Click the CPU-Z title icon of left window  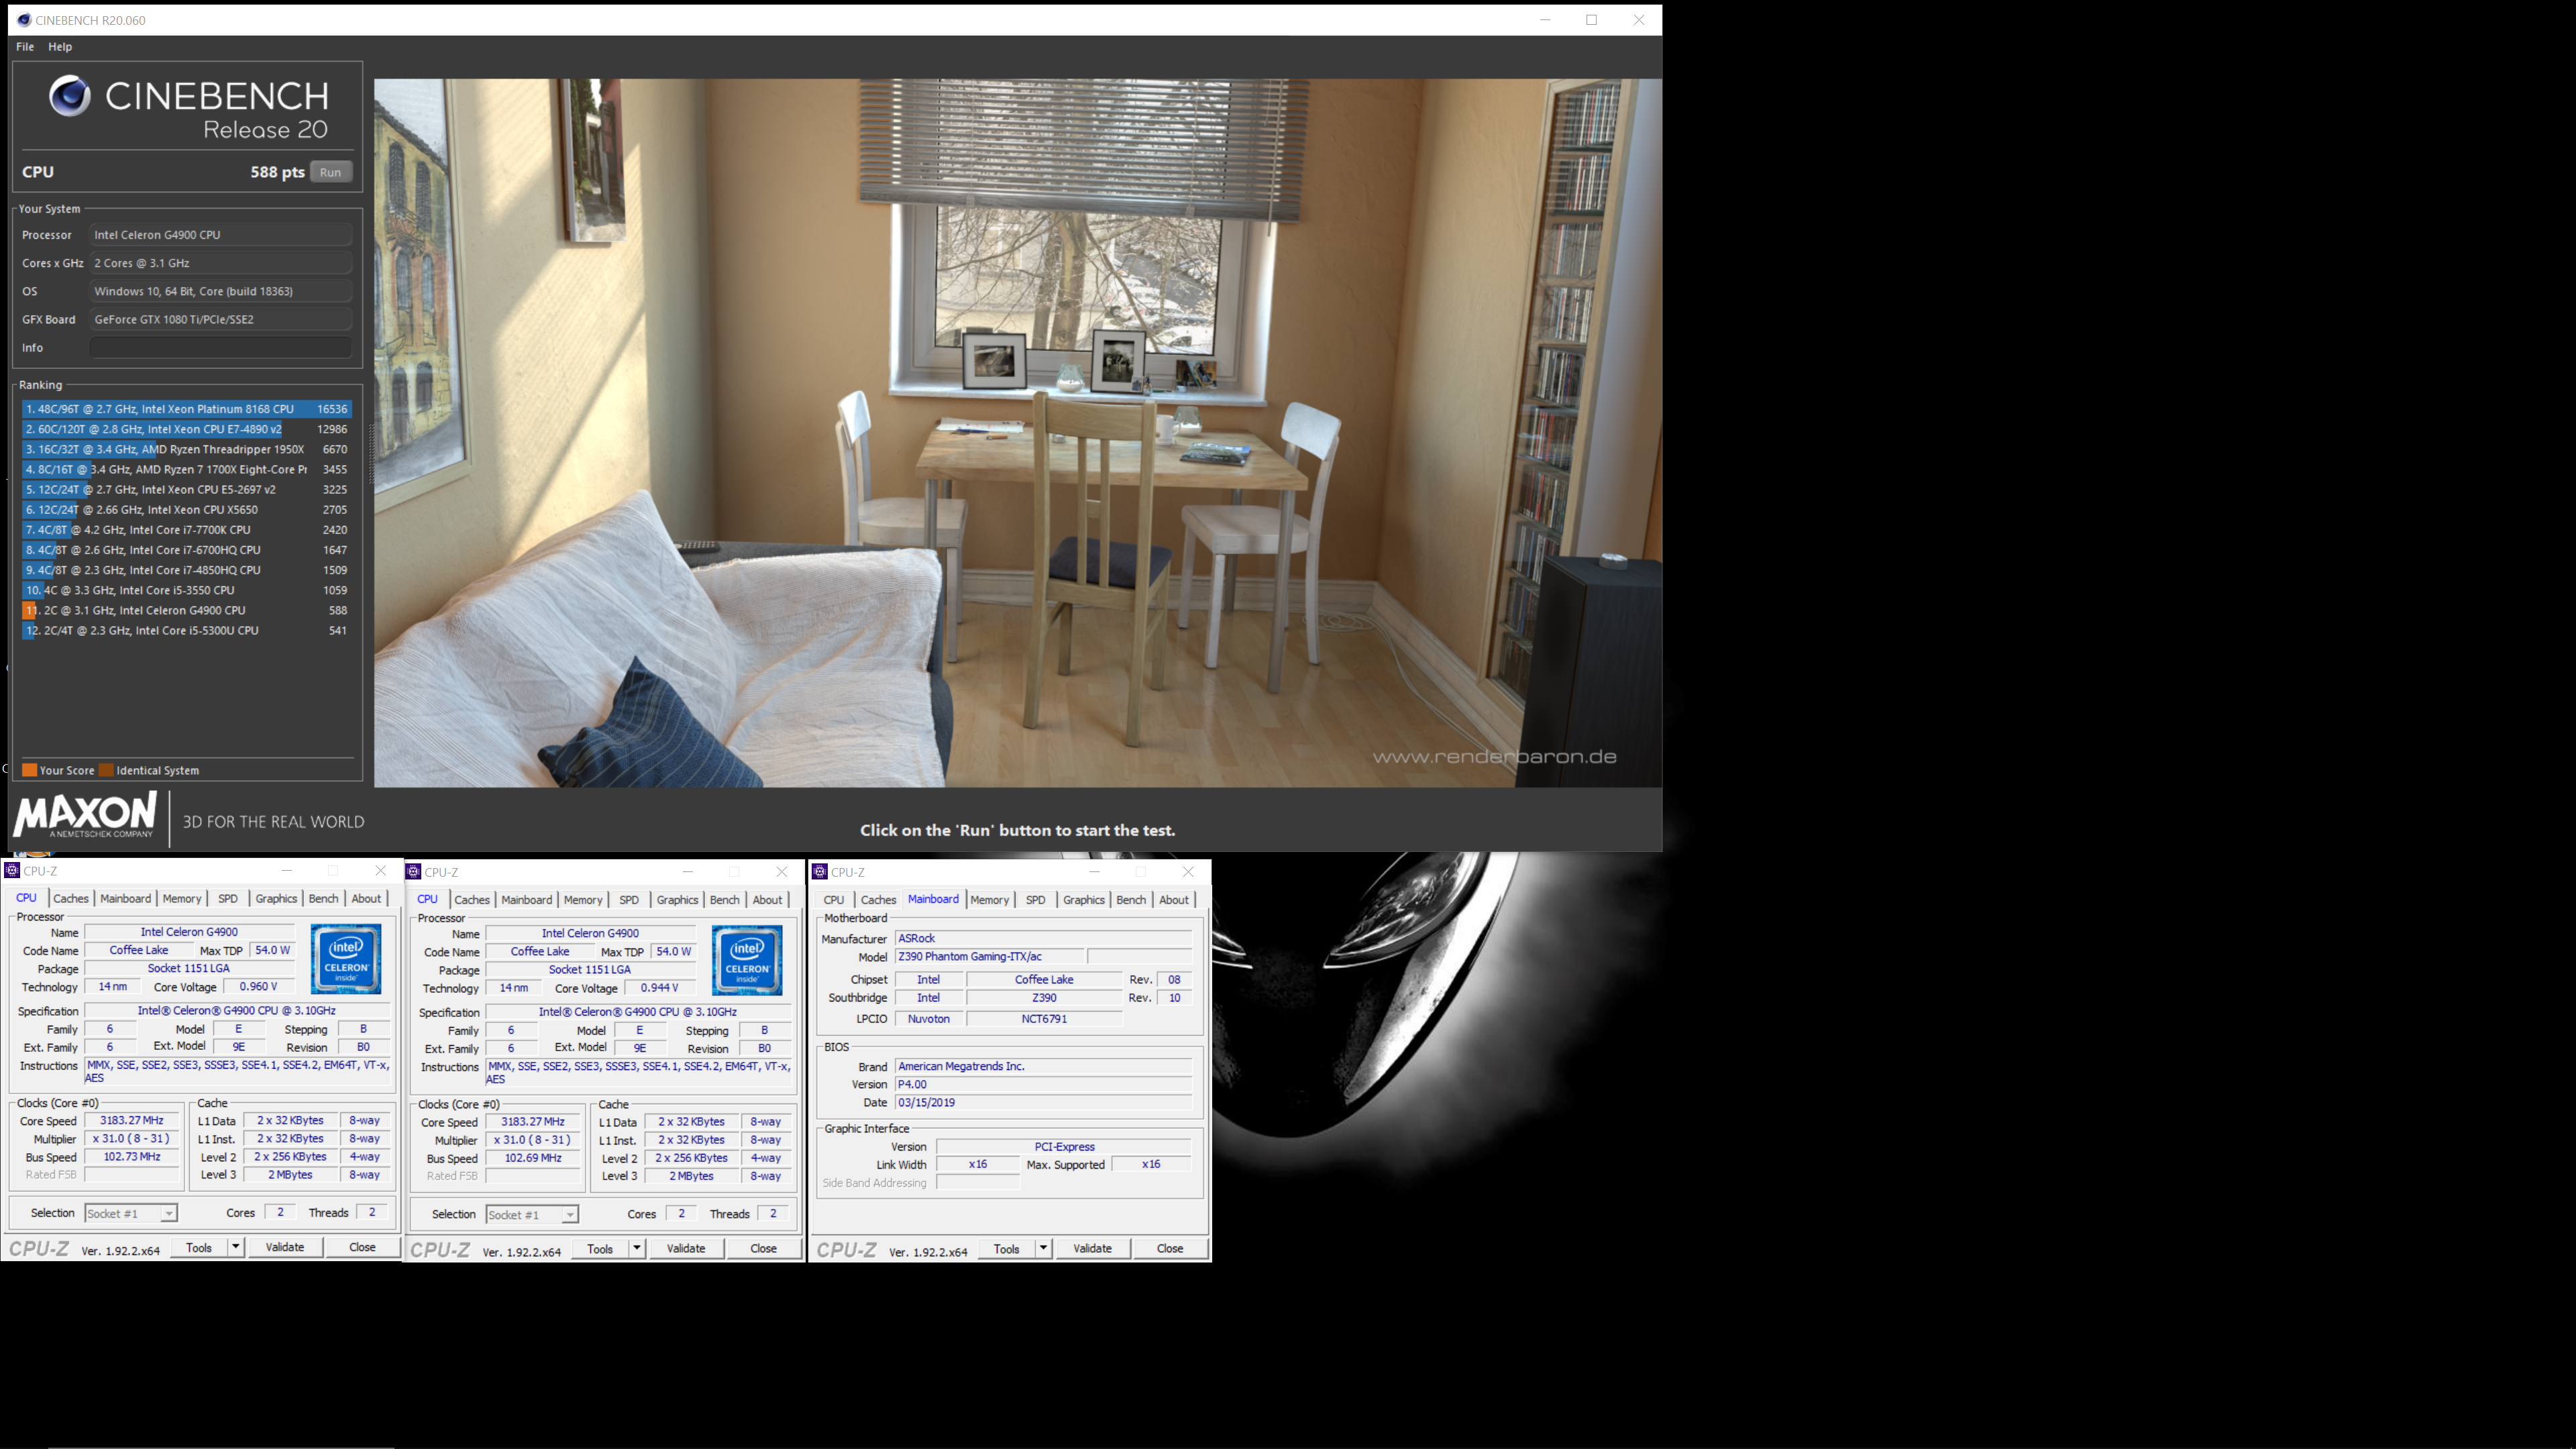pyautogui.click(x=12, y=870)
